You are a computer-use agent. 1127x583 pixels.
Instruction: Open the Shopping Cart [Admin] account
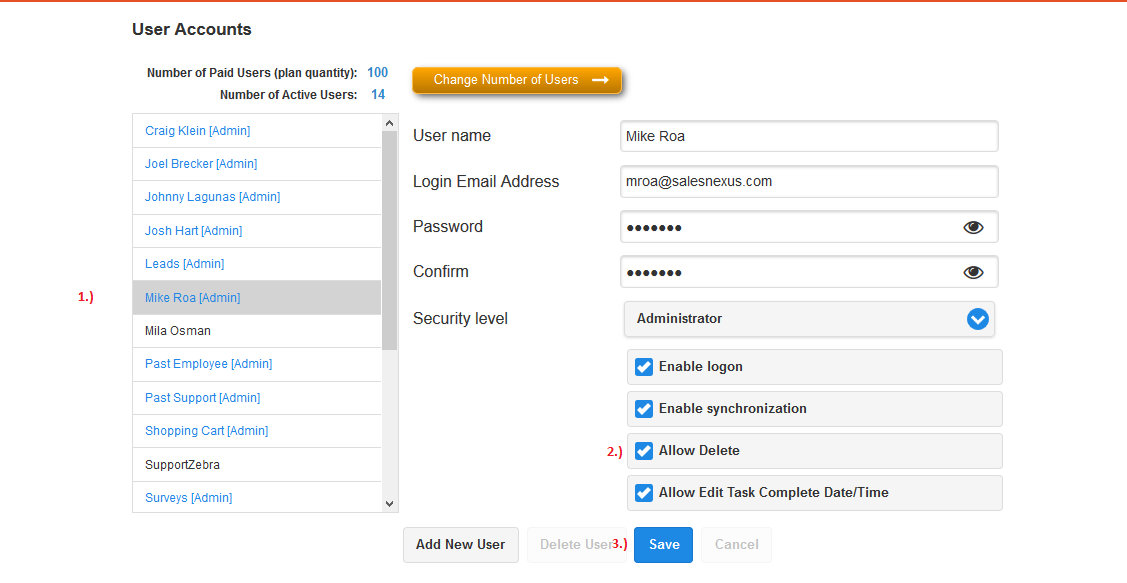click(x=206, y=431)
